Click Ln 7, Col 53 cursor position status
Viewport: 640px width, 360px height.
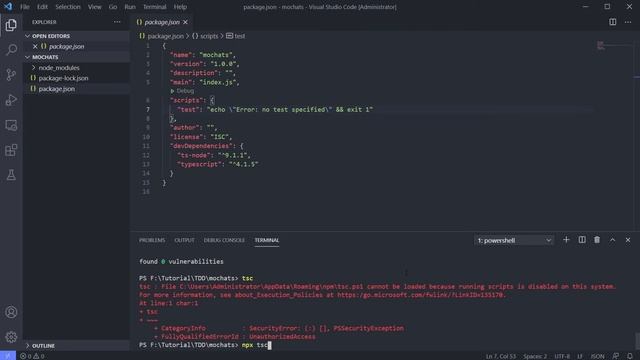tap(501, 356)
